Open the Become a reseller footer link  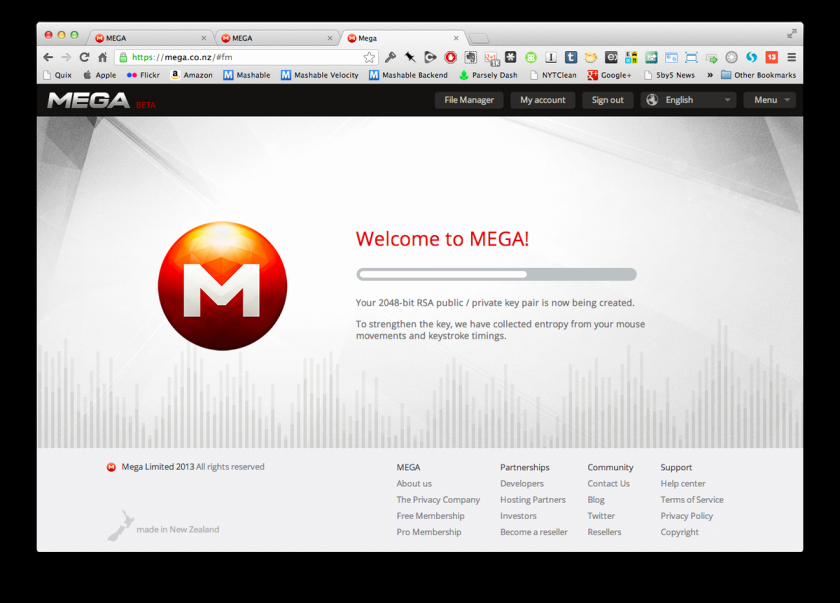[534, 532]
